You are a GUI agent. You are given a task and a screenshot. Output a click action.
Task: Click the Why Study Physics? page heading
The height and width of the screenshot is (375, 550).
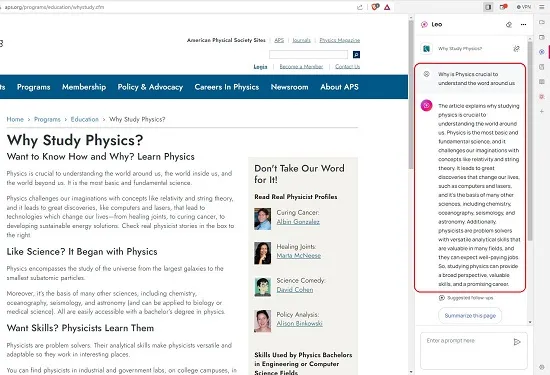pos(75,140)
